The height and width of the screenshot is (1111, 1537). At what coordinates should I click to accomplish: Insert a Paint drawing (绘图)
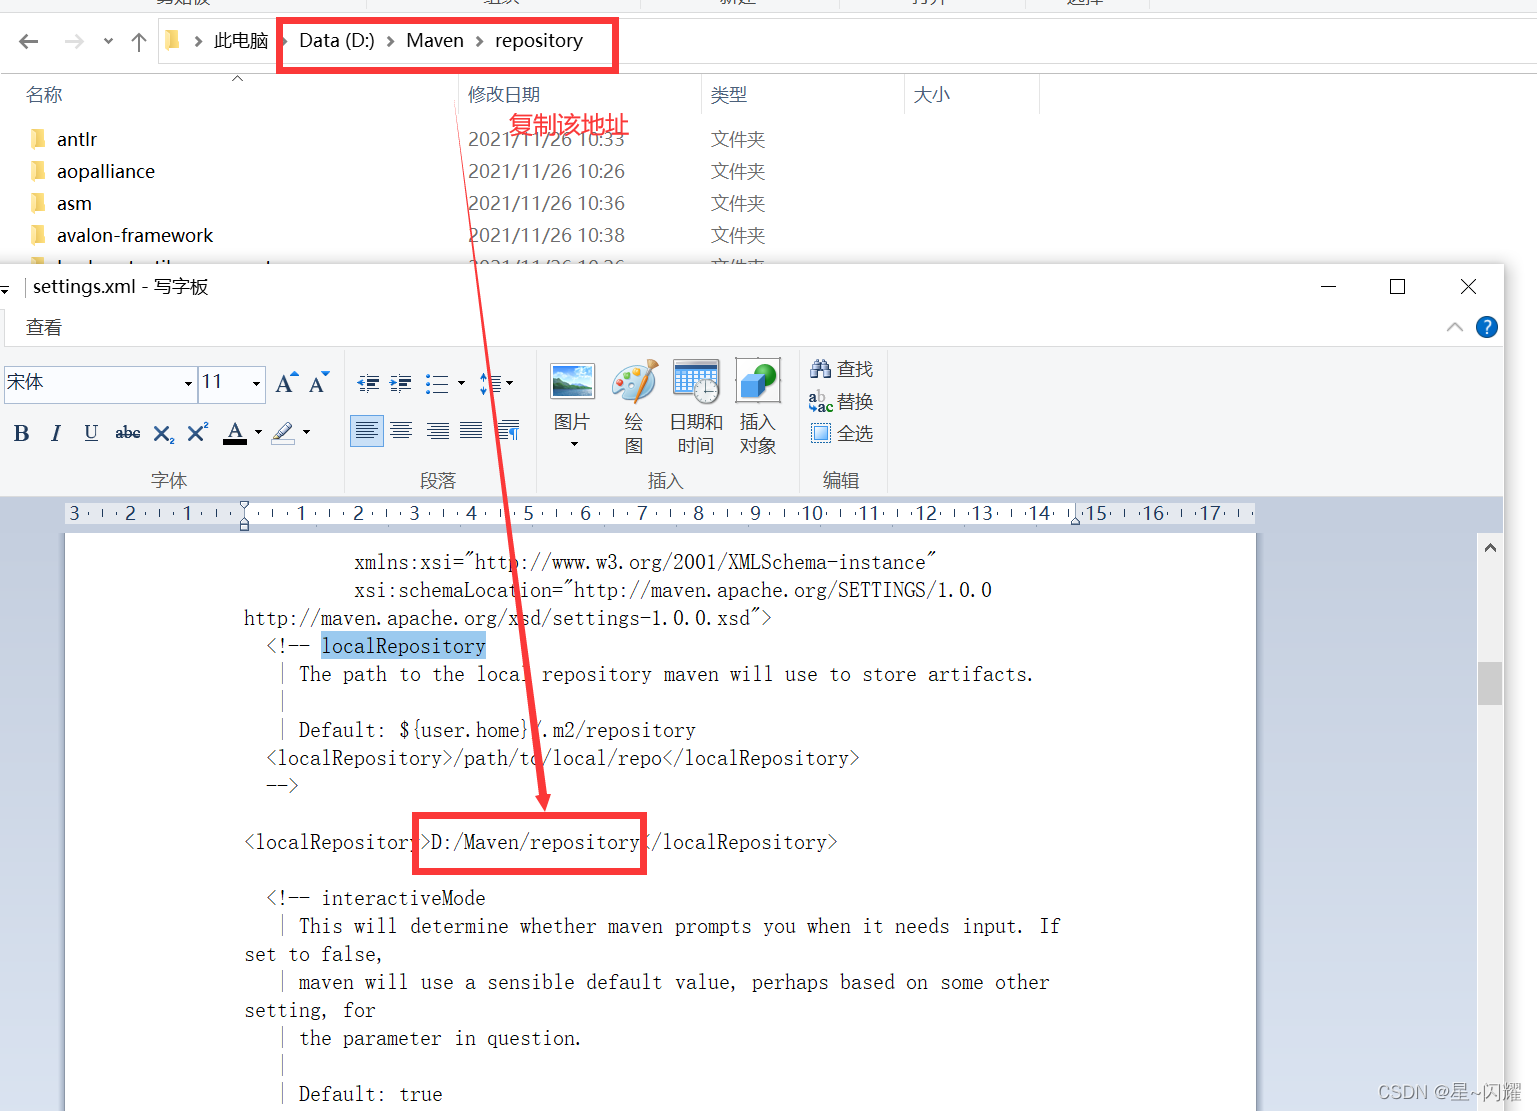pos(634,407)
